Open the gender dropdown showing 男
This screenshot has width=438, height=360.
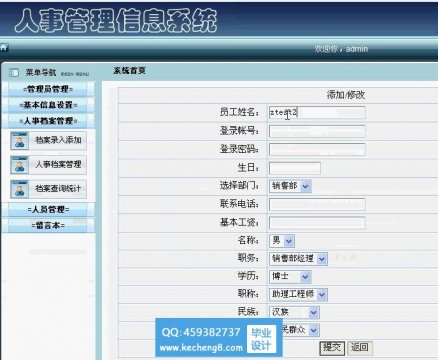(x=282, y=241)
